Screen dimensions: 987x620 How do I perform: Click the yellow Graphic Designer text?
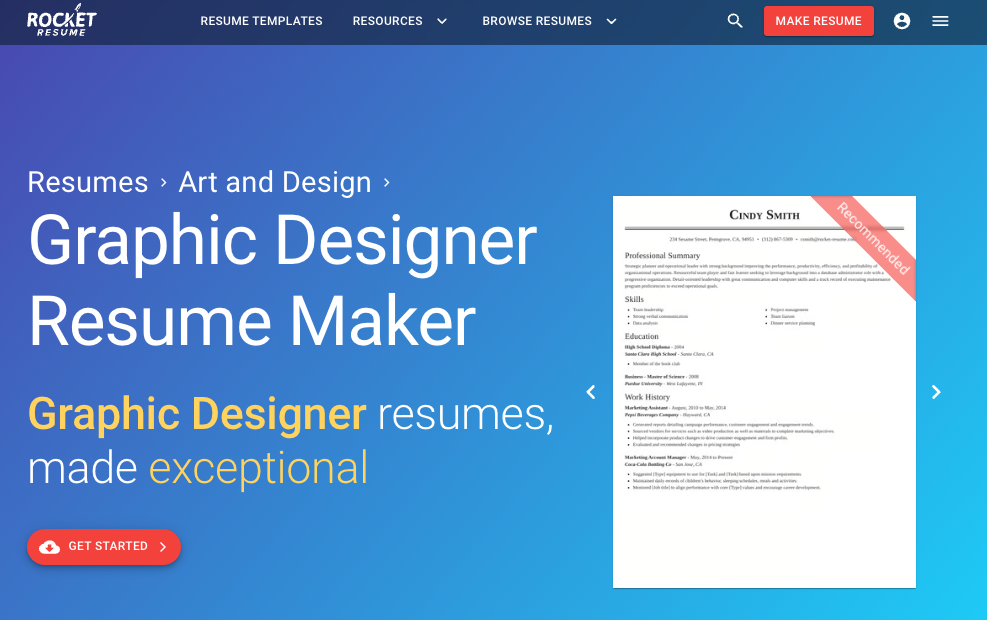tap(197, 414)
